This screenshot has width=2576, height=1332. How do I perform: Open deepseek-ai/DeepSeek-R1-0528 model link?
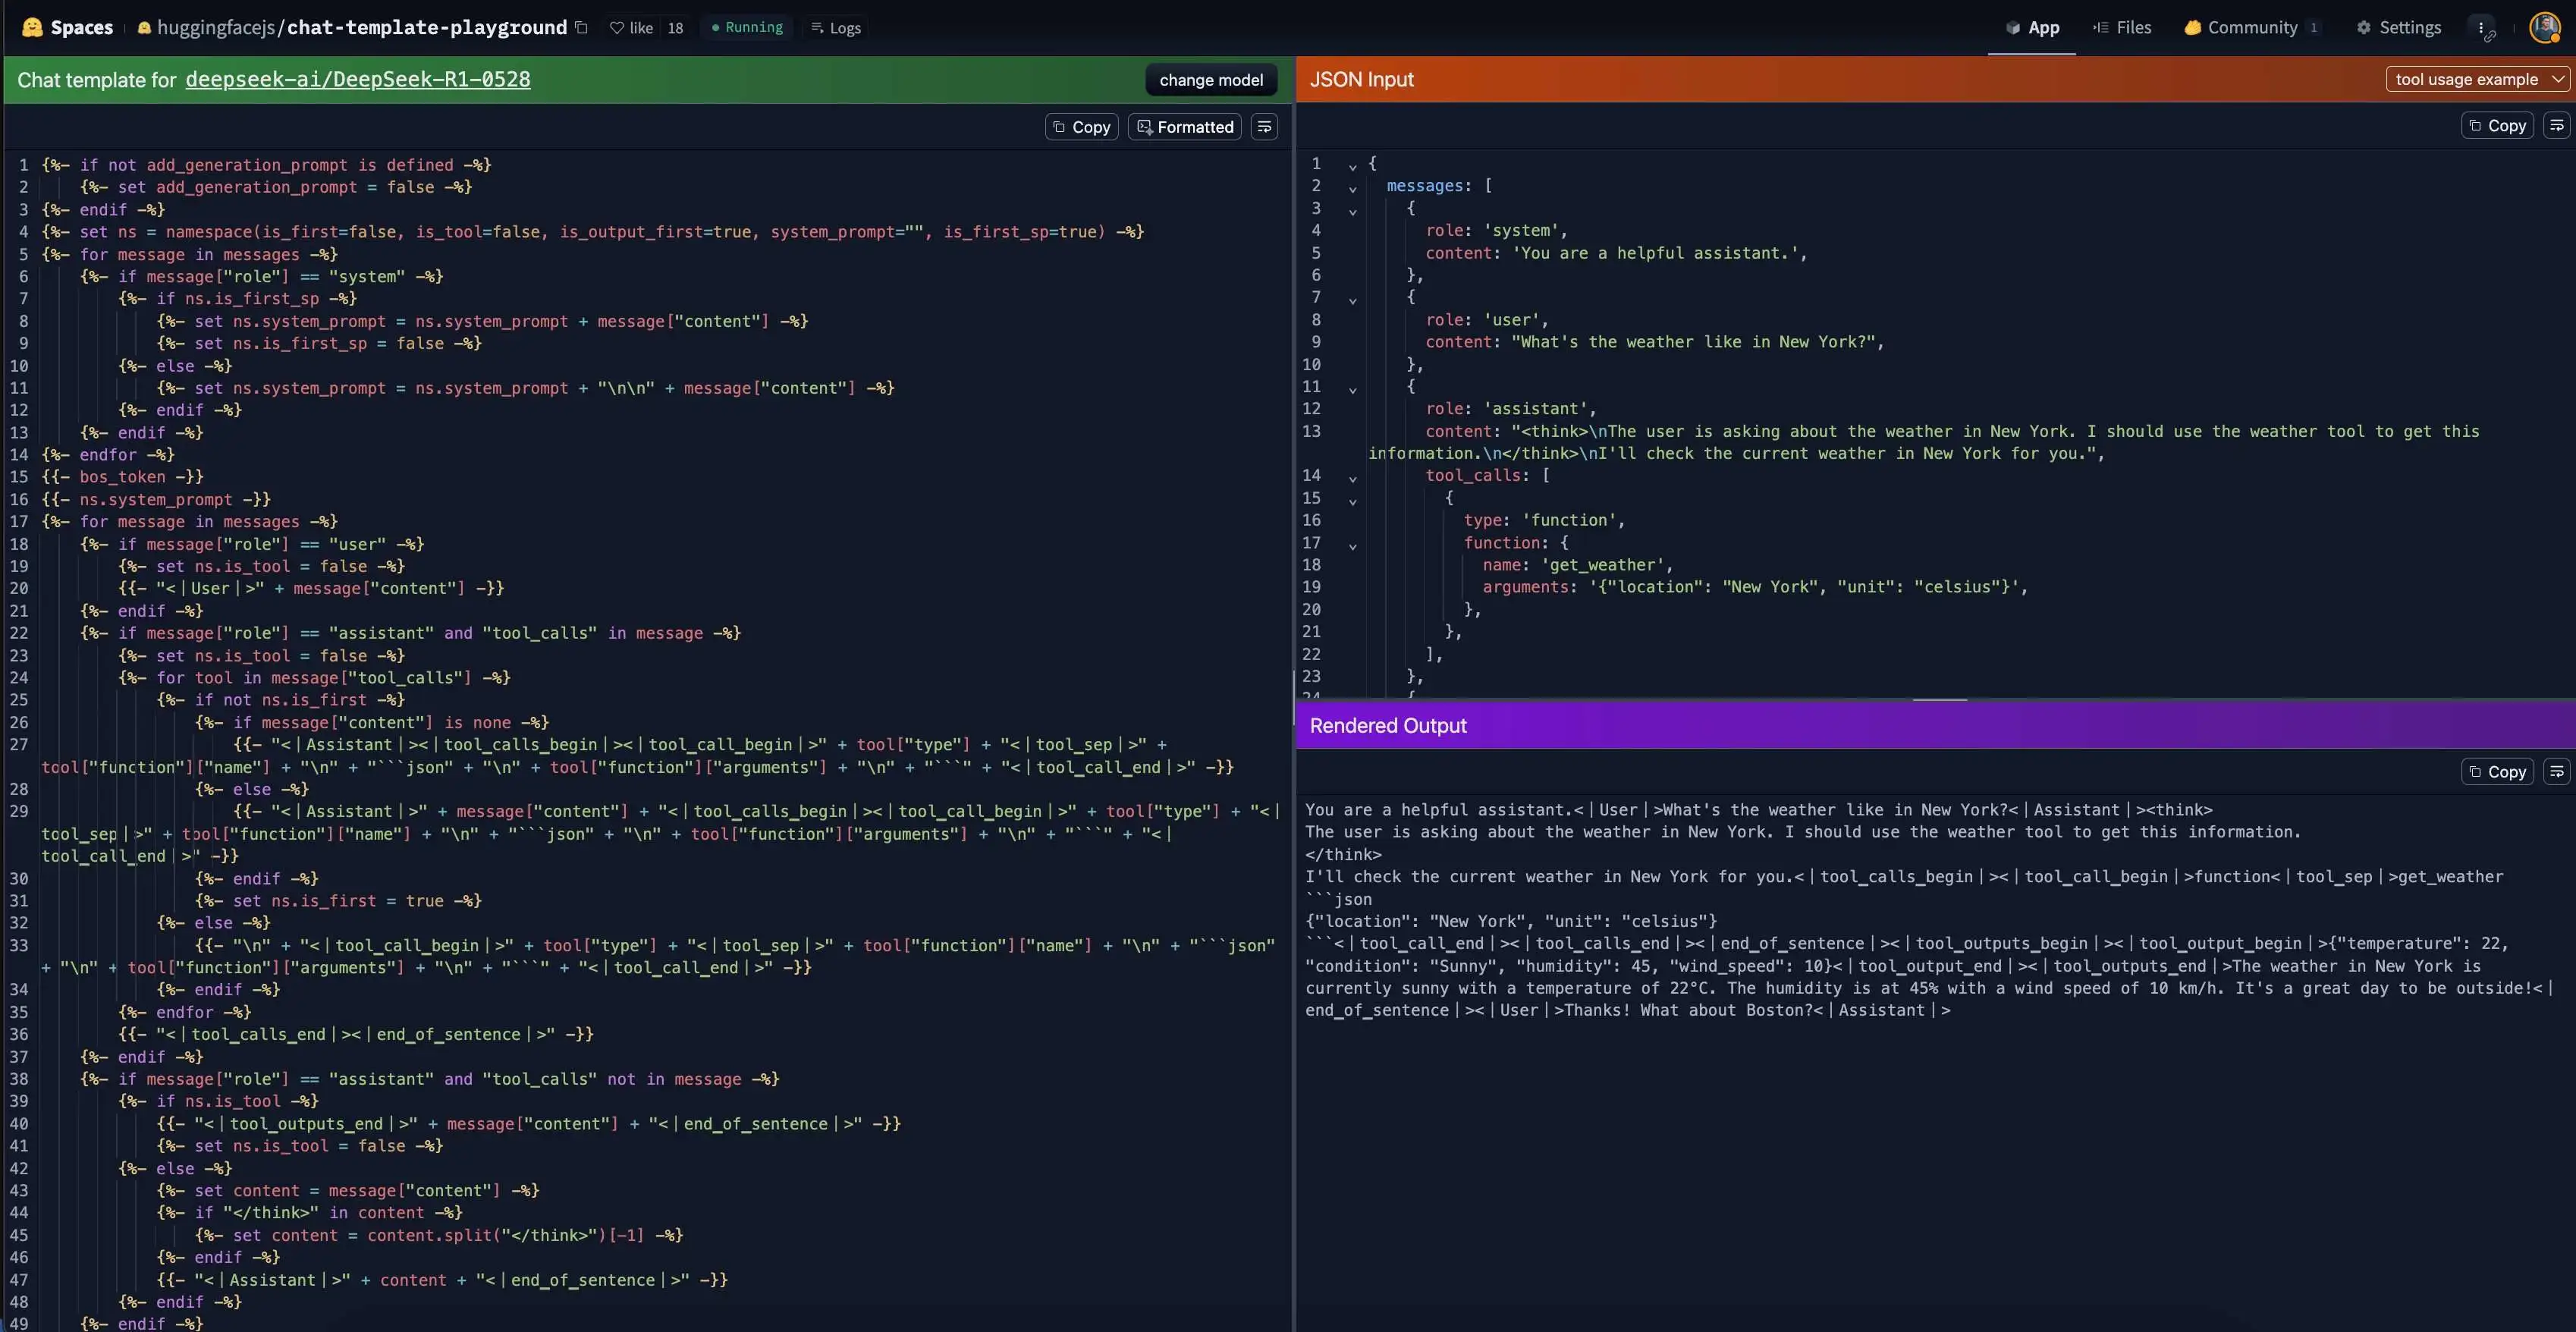point(358,80)
